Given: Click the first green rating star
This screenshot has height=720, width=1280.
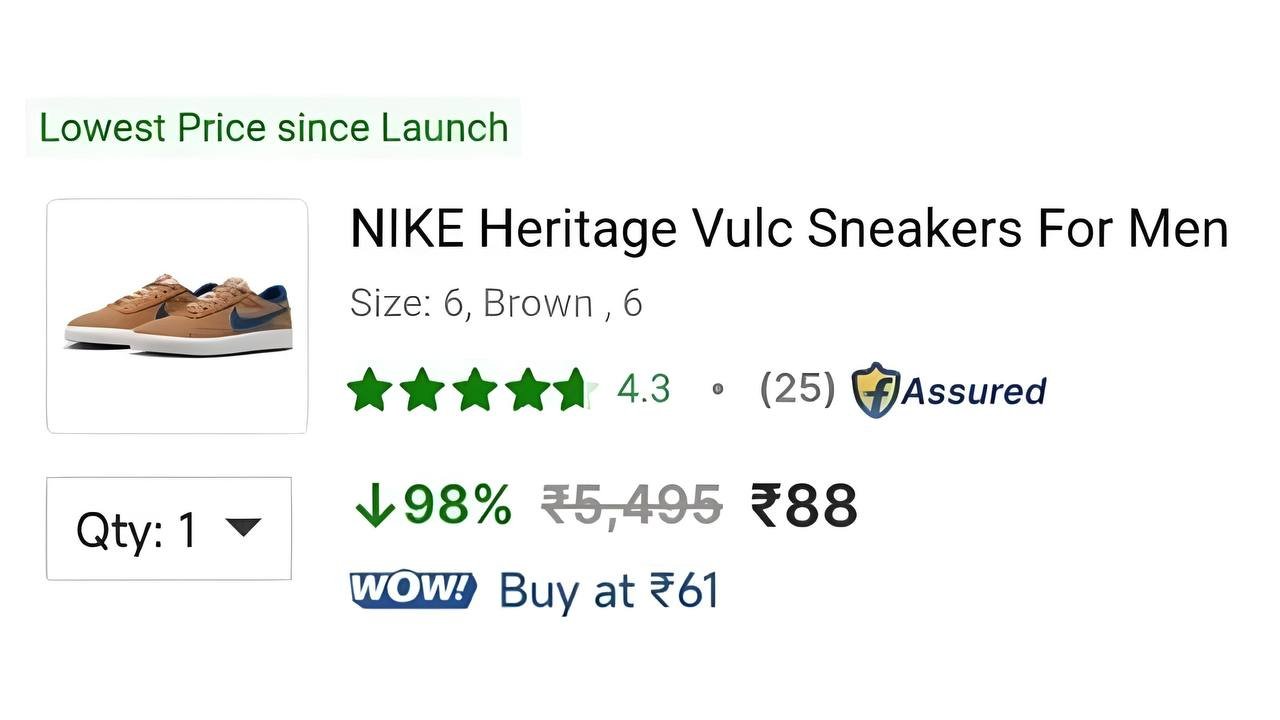Looking at the screenshot, I should pyautogui.click(x=370, y=389).
